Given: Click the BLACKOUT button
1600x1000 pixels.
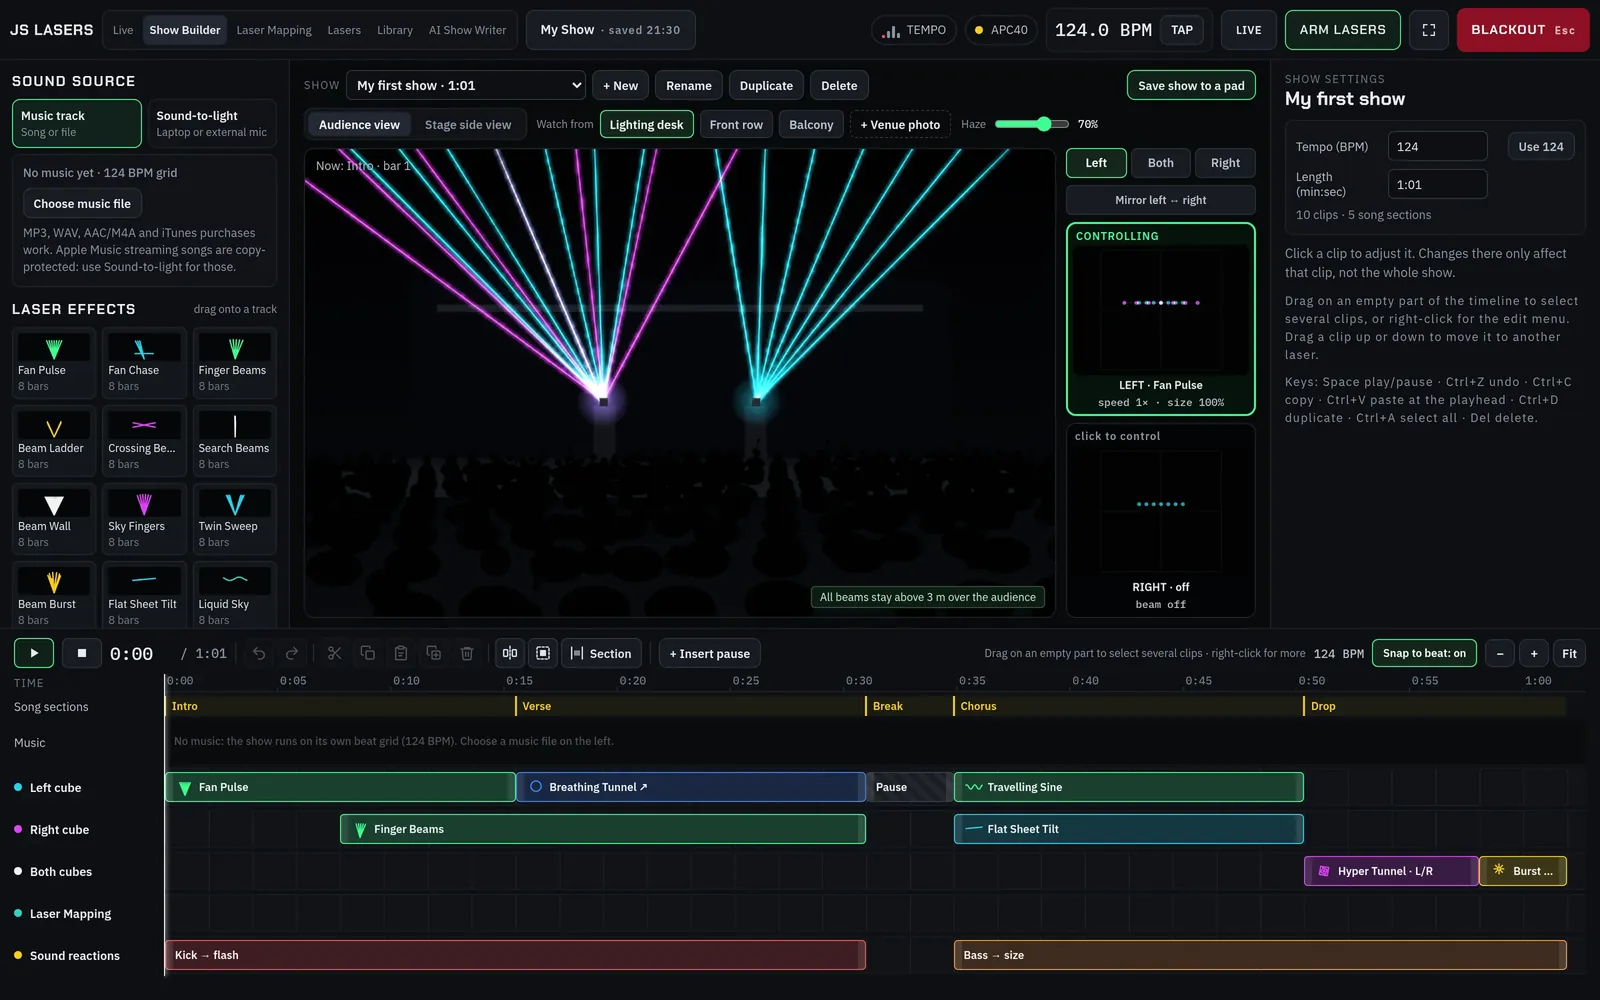Looking at the screenshot, I should pyautogui.click(x=1523, y=30).
